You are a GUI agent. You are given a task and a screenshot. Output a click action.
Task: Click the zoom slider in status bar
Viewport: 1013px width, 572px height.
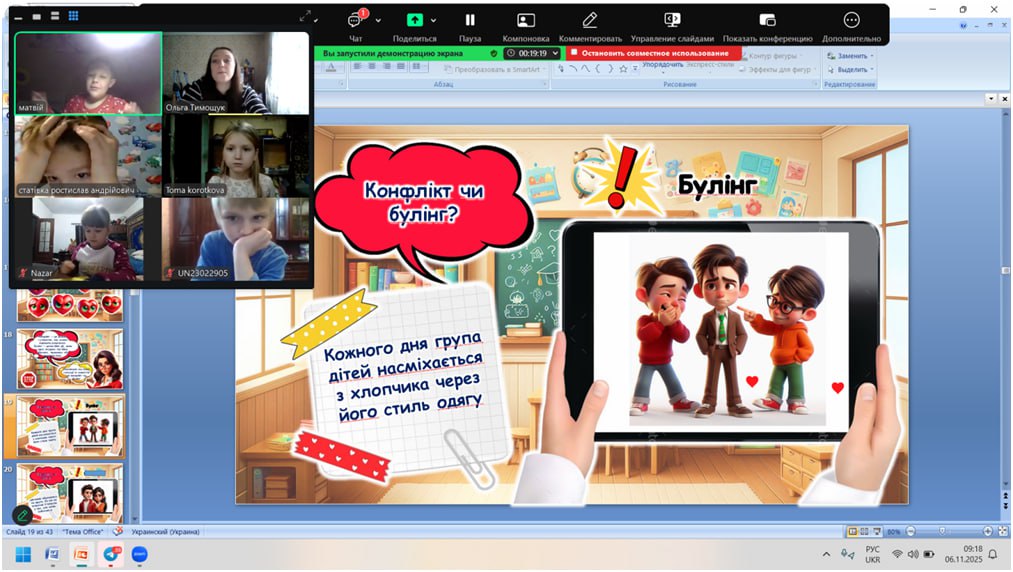pos(940,531)
